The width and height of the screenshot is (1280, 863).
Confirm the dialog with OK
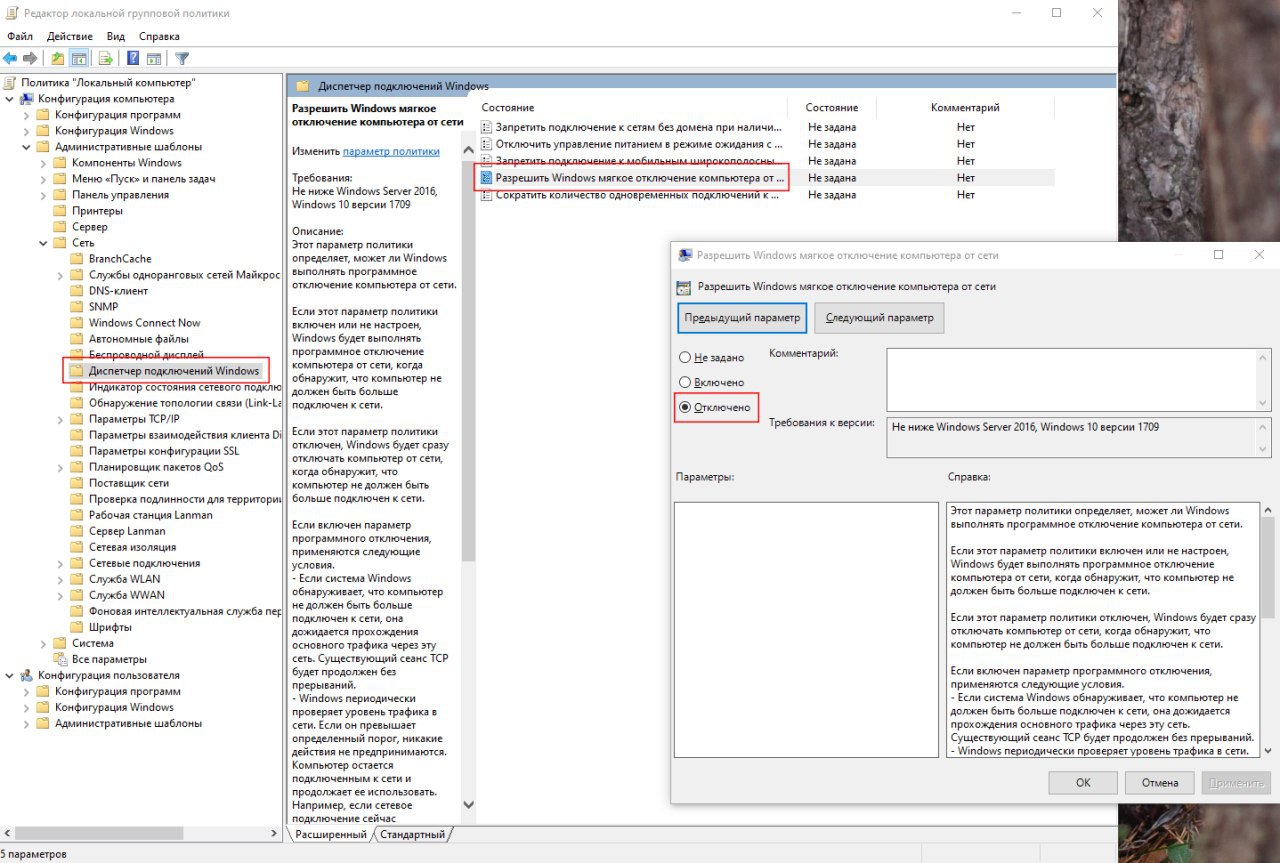[x=1083, y=783]
